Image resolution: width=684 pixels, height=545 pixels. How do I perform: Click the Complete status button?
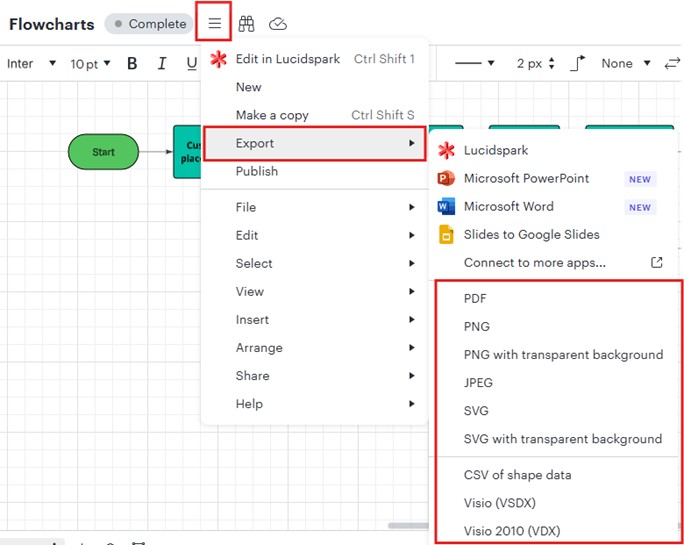tap(150, 24)
